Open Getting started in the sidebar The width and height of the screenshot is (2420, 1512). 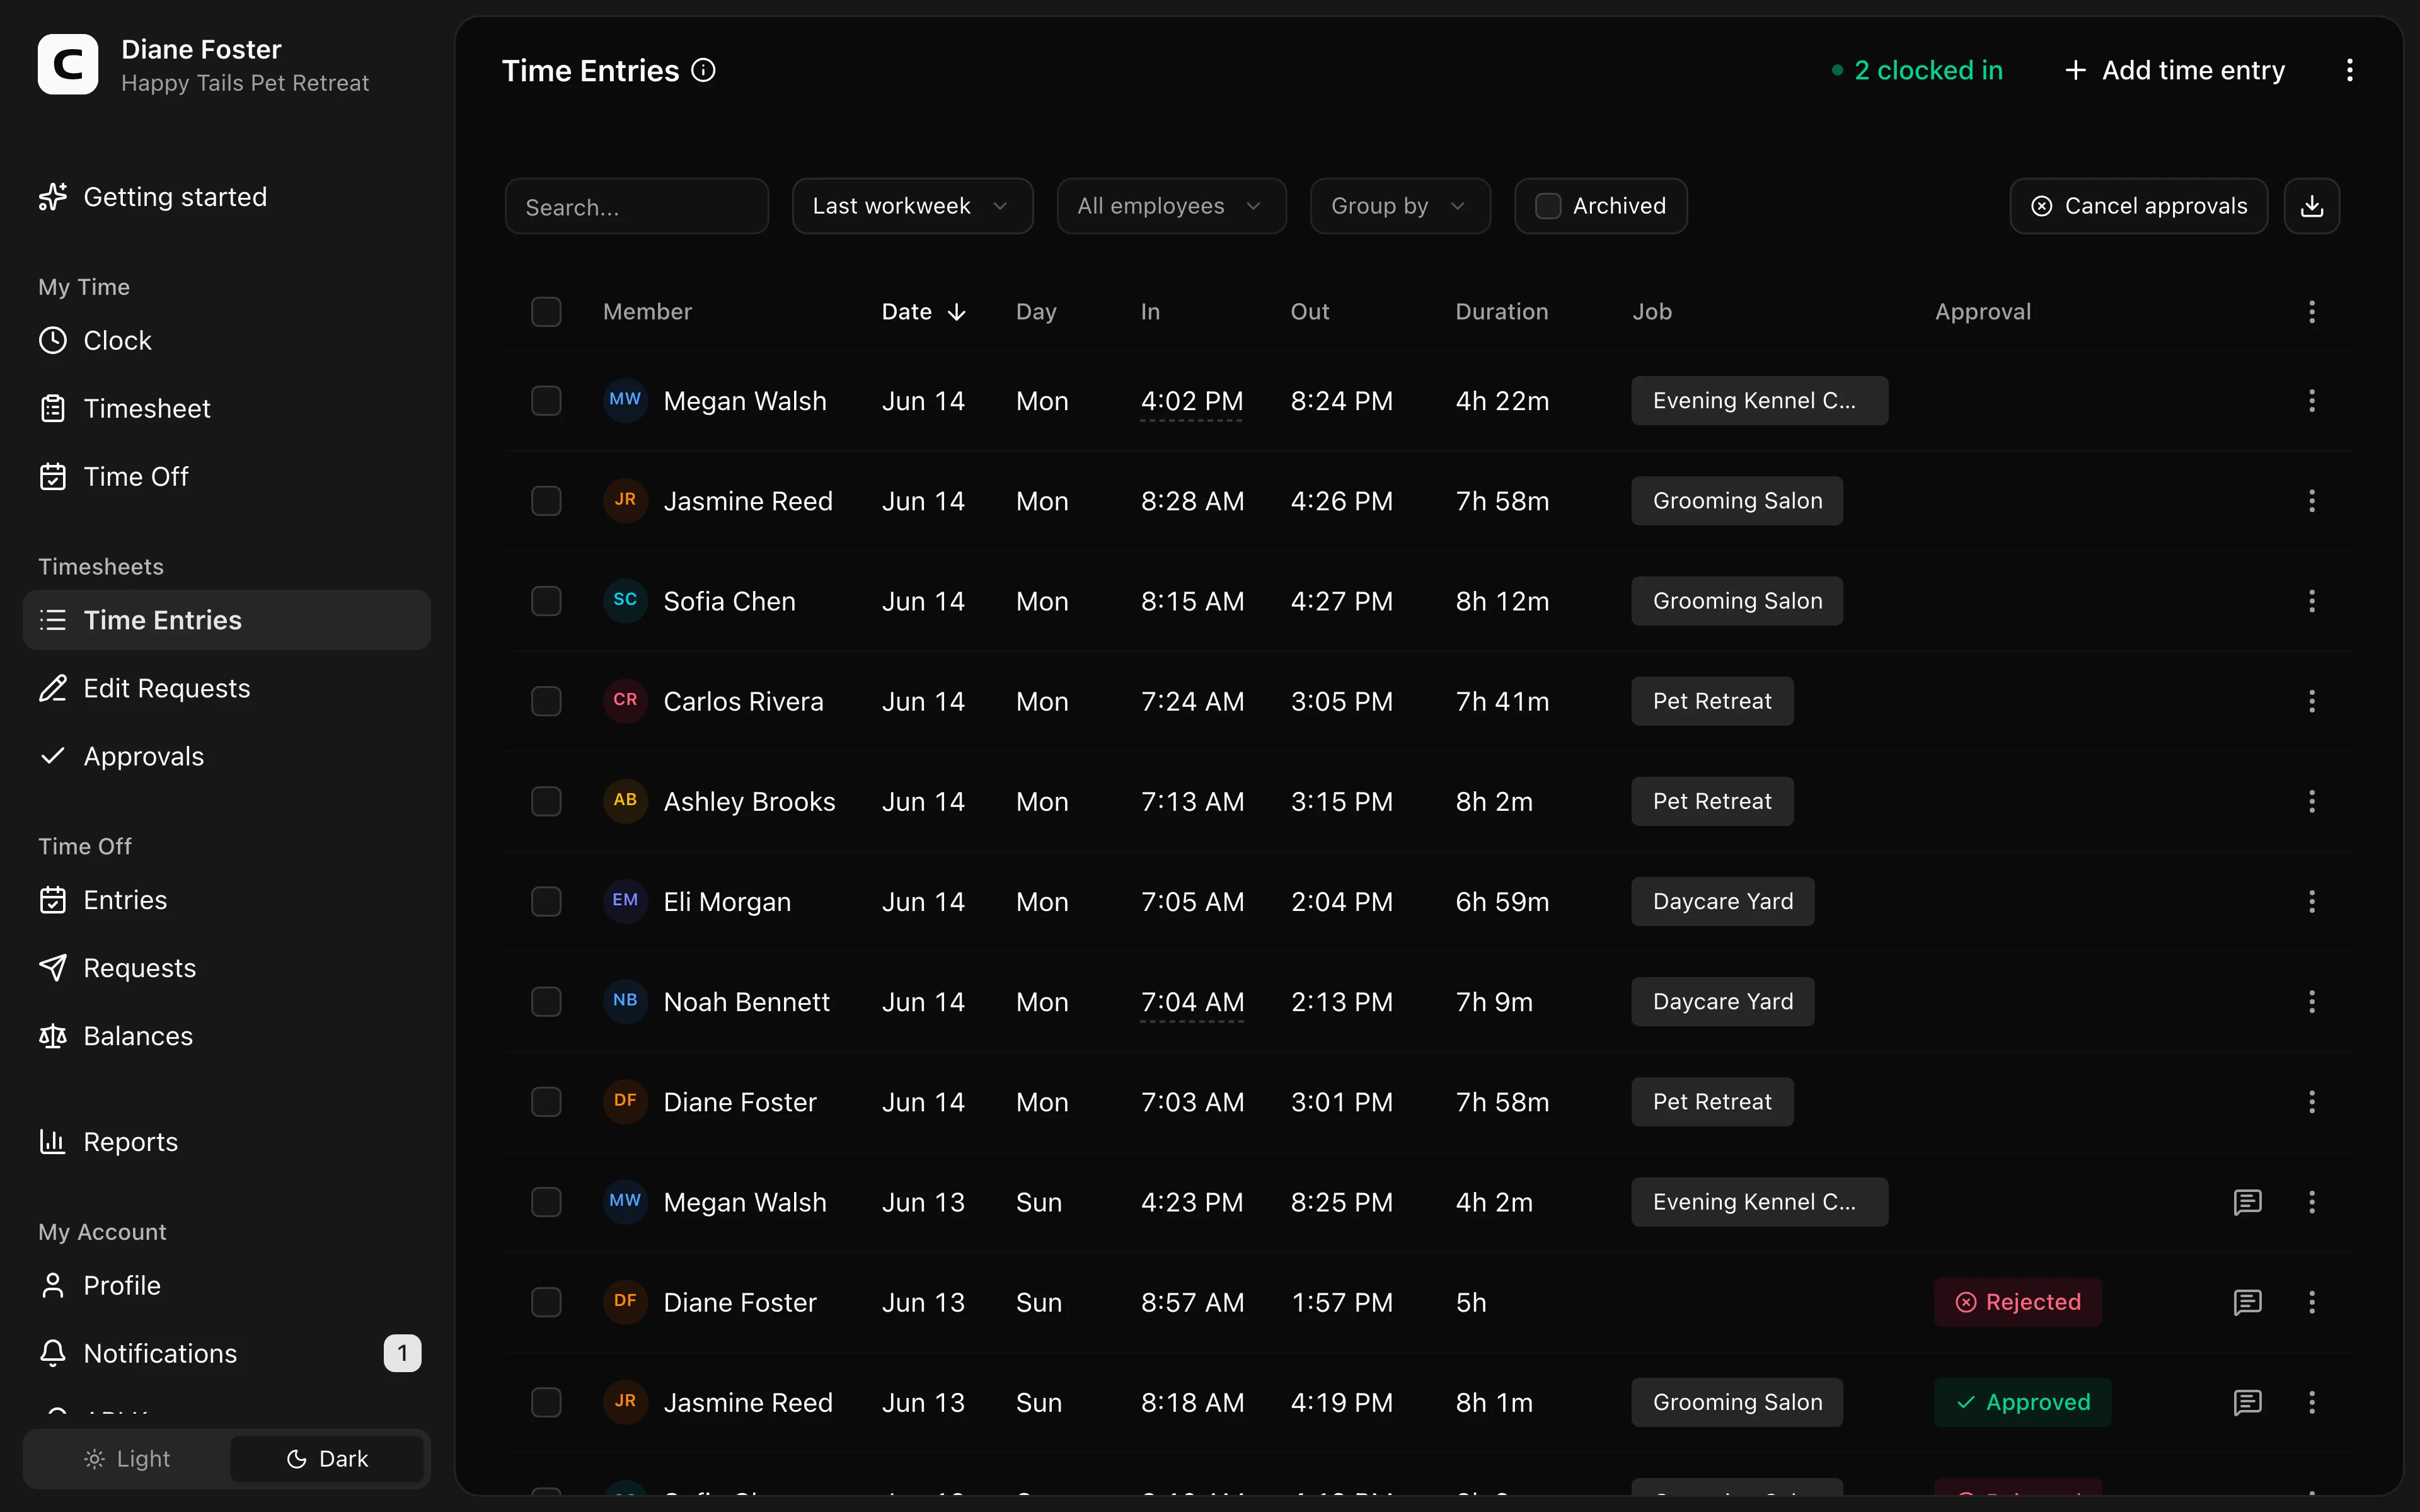[226, 197]
